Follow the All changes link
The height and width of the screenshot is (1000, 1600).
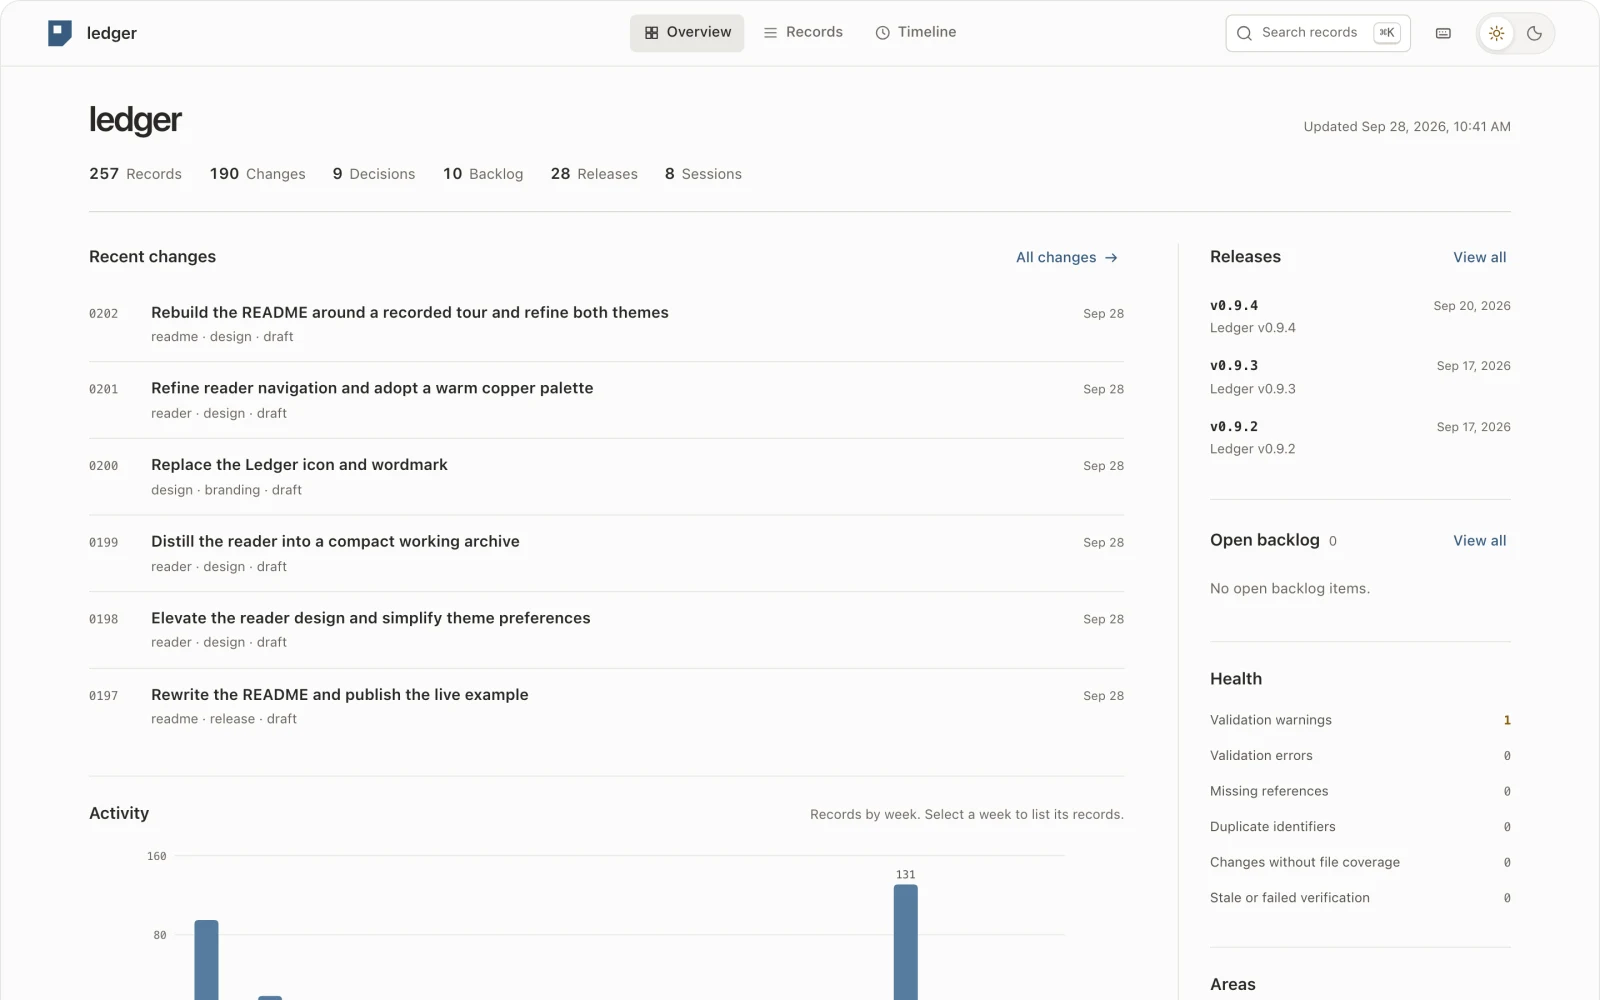1066,258
